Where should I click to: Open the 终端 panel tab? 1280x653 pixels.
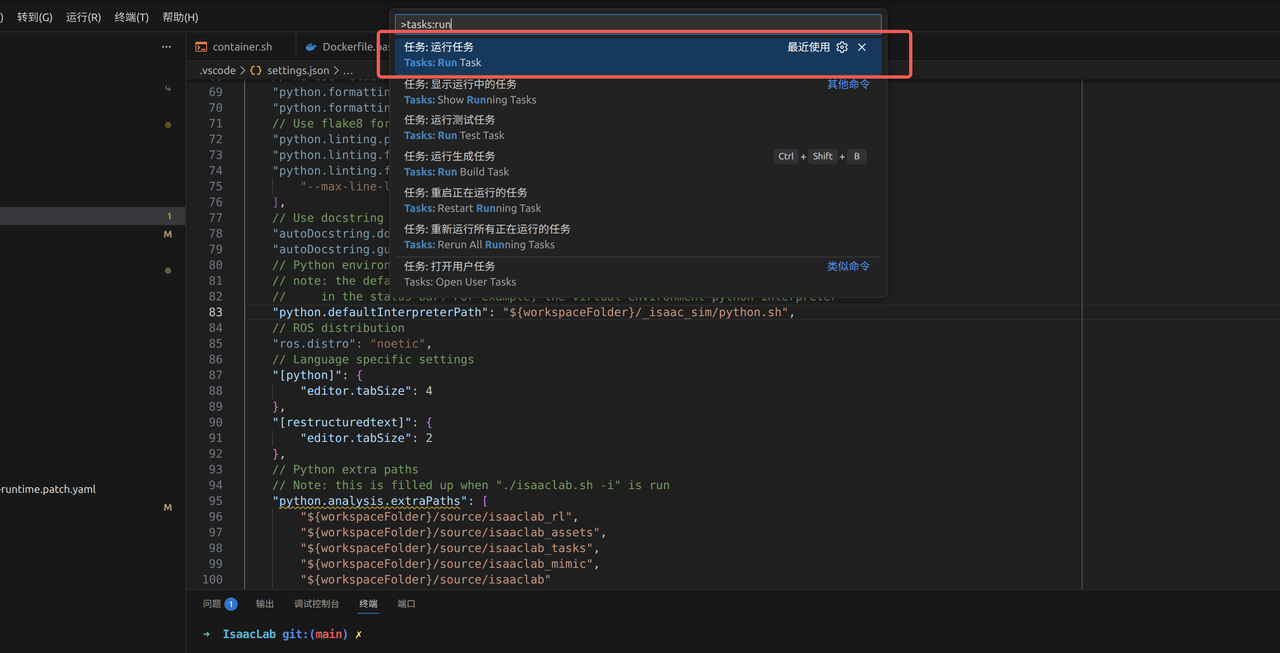(x=369, y=604)
